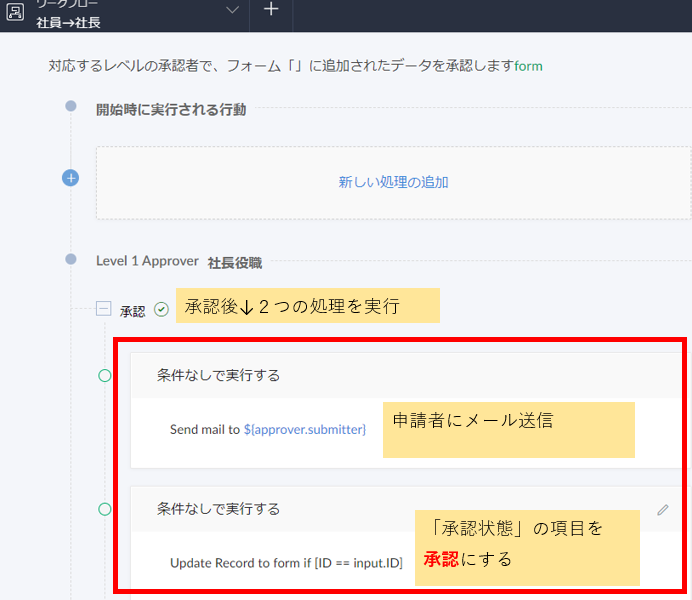Click 新しい処理の追加 link
The image size is (692, 600).
tap(393, 182)
